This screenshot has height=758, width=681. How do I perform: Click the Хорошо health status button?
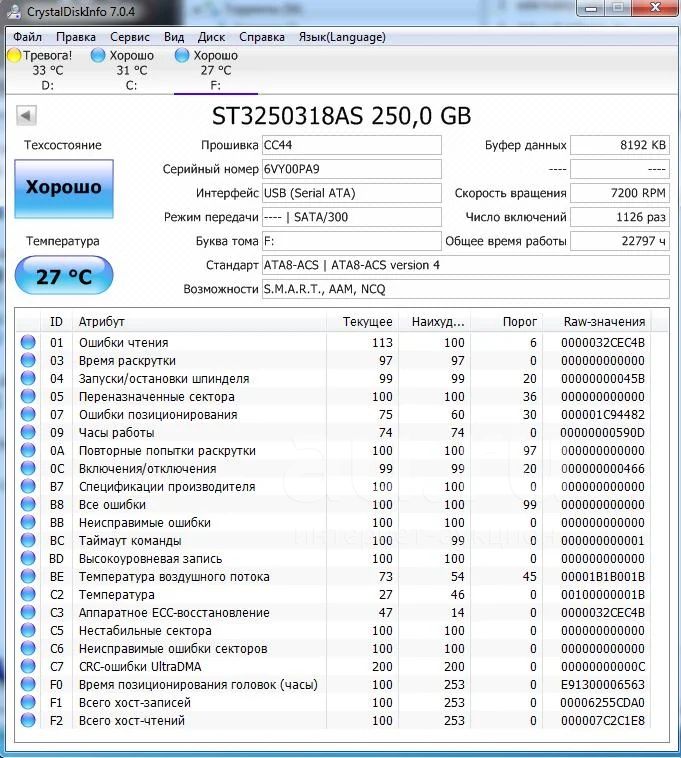pos(64,189)
